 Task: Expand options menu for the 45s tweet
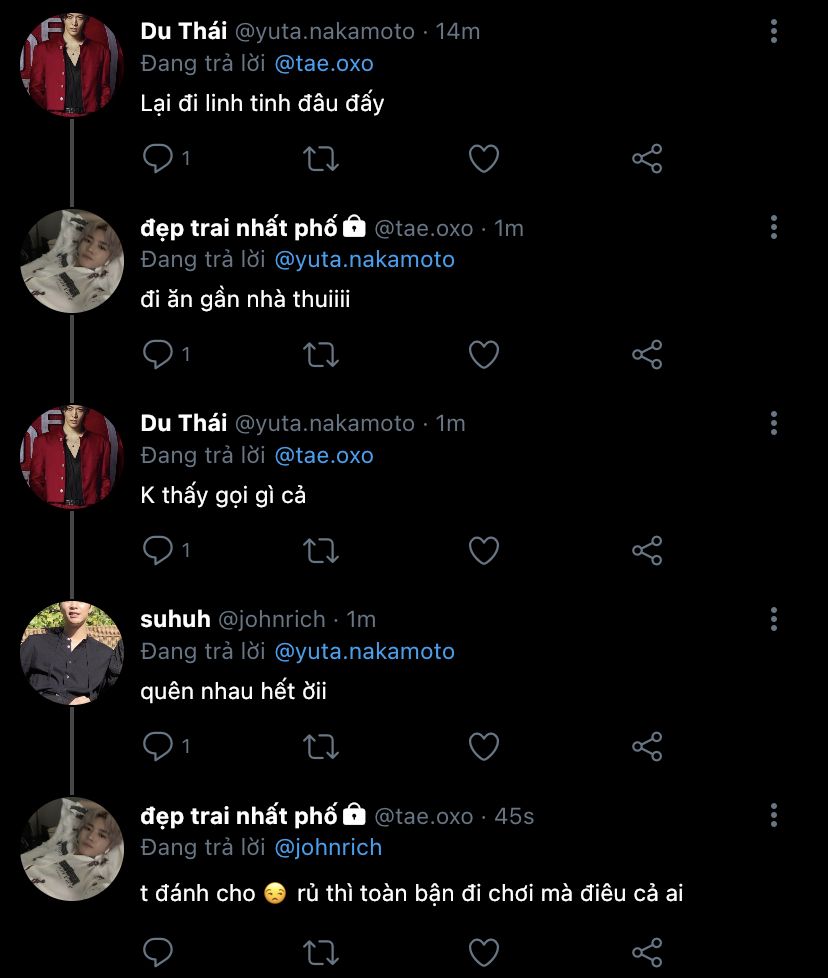coord(774,815)
